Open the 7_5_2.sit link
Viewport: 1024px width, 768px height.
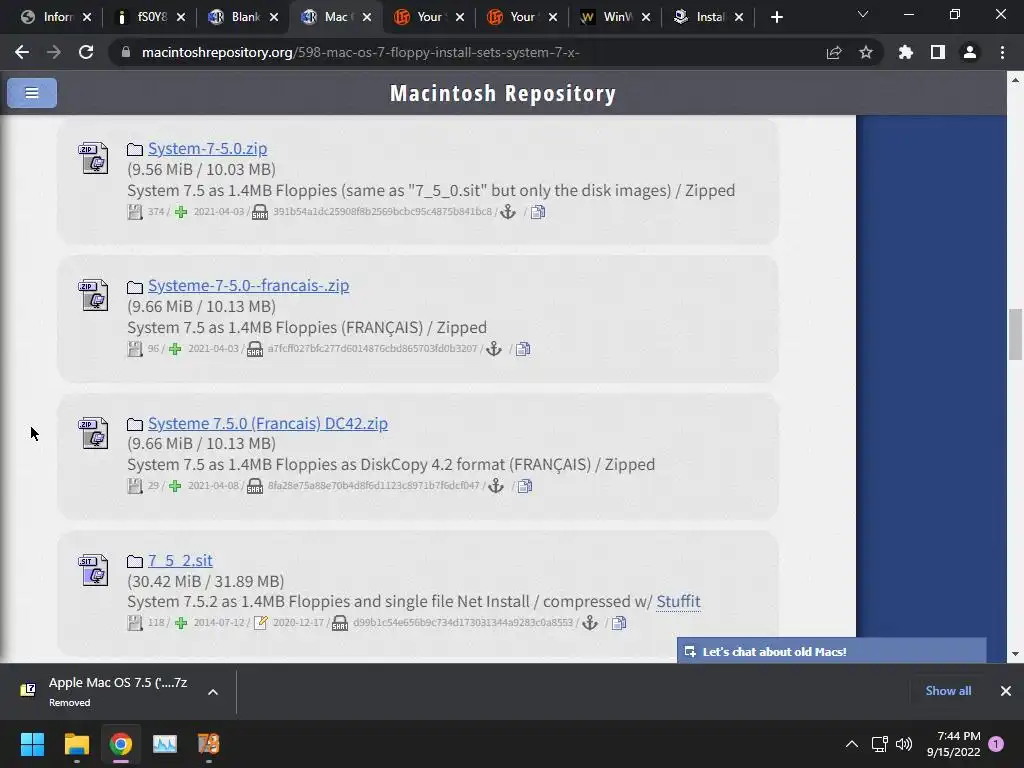click(x=180, y=560)
